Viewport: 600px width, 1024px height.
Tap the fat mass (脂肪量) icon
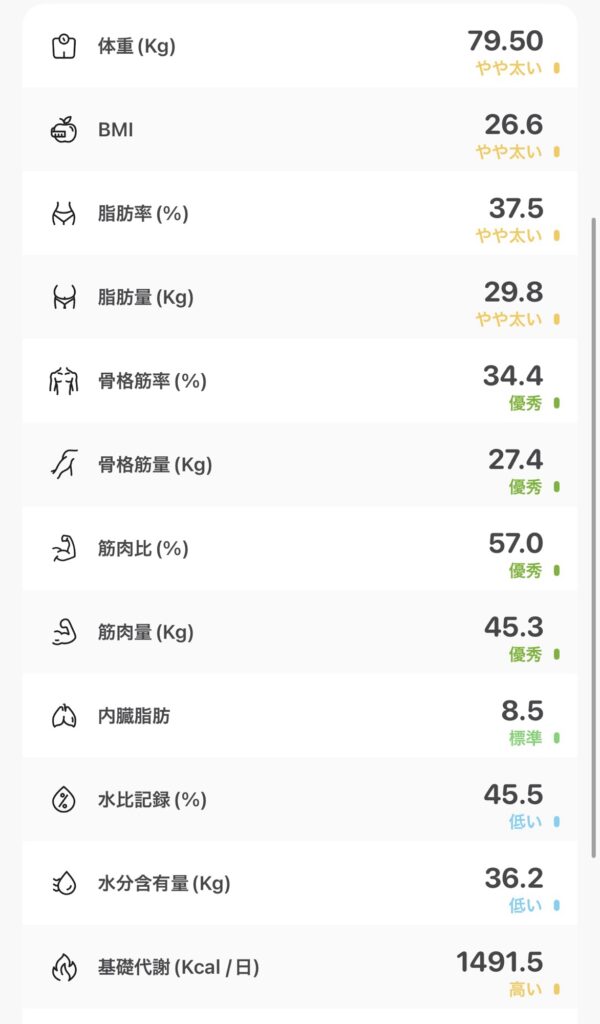pyautogui.click(x=64, y=297)
